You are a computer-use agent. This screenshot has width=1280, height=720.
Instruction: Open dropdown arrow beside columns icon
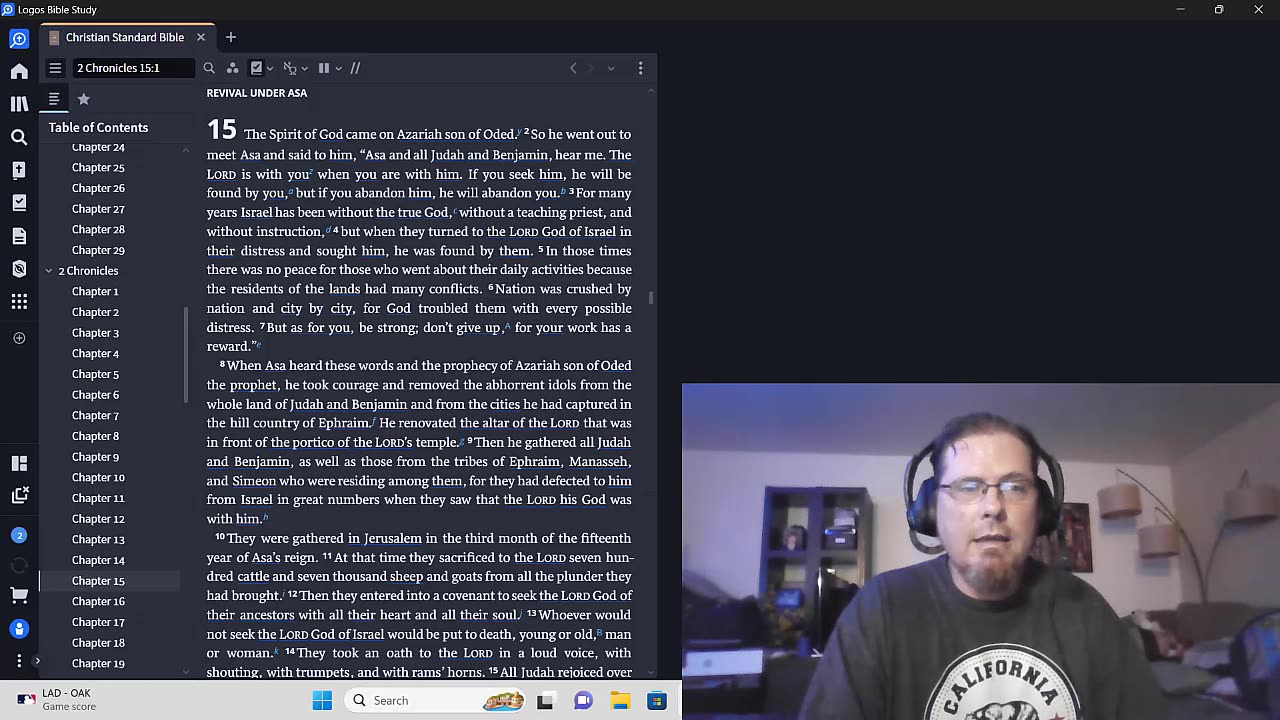[339, 69]
